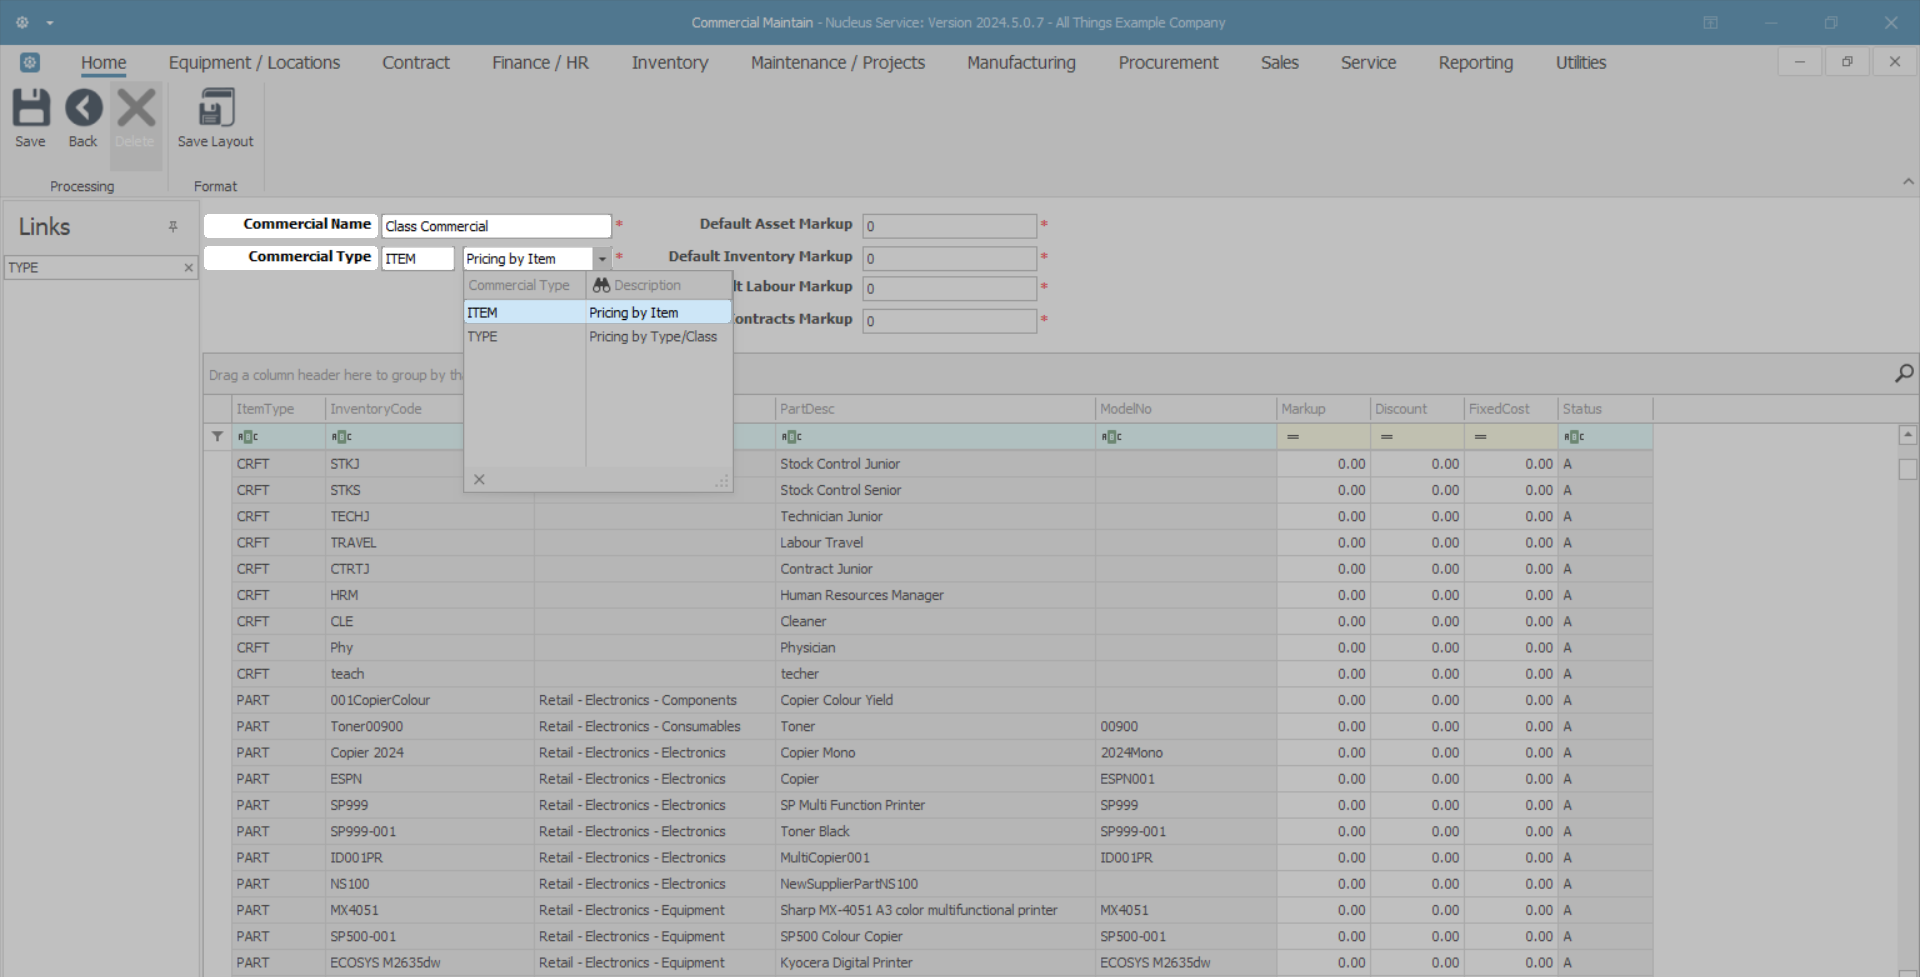1920x977 pixels.
Task: Pin the Links panel
Action: tap(173, 227)
